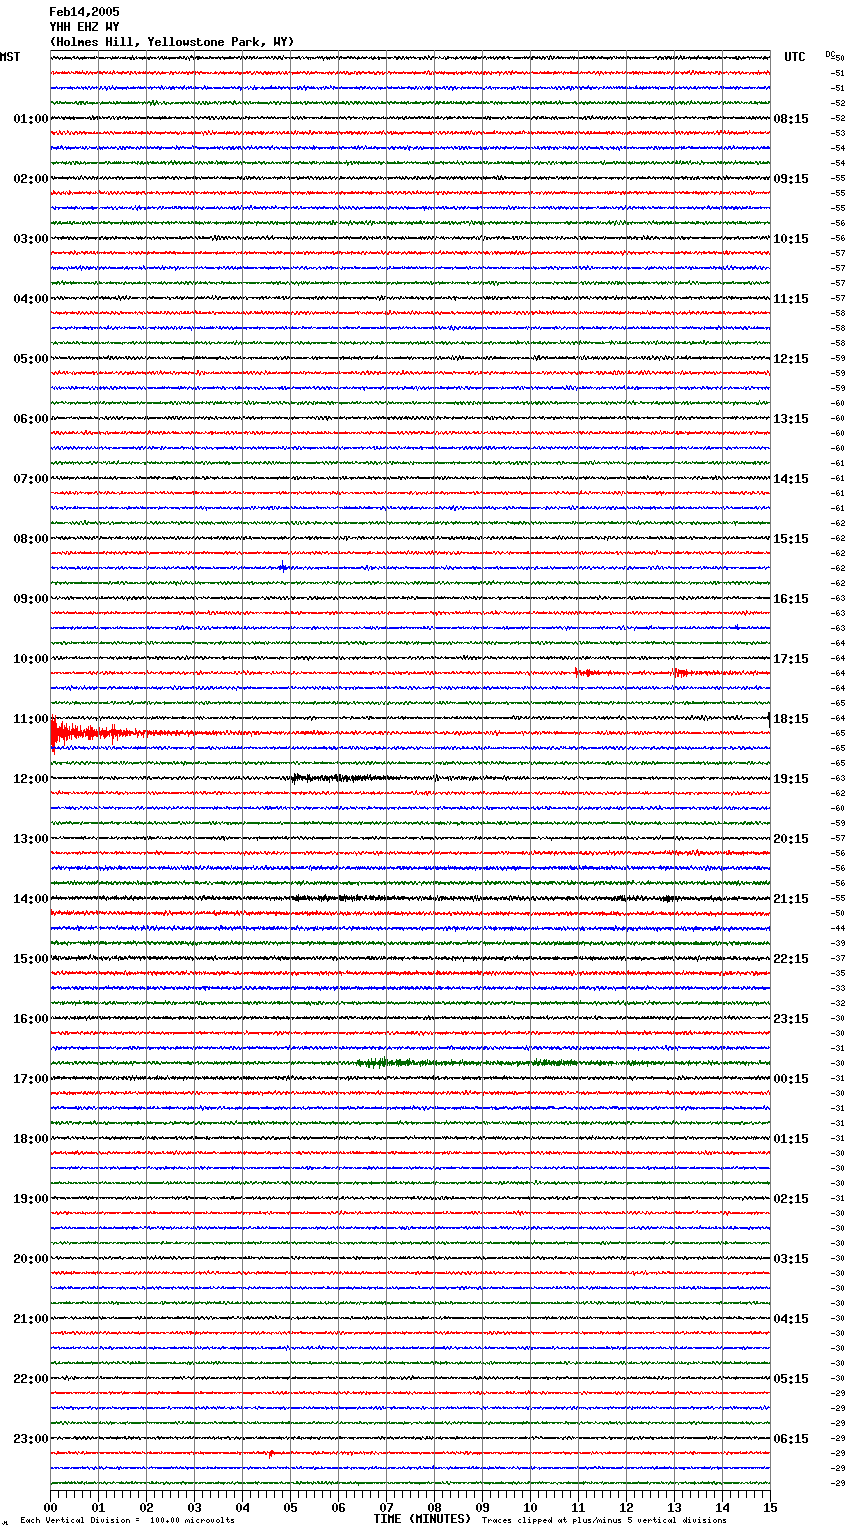This screenshot has height=1534, width=850.
Task: Click the 00:15 UTC row label
Action: [x=791, y=1079]
